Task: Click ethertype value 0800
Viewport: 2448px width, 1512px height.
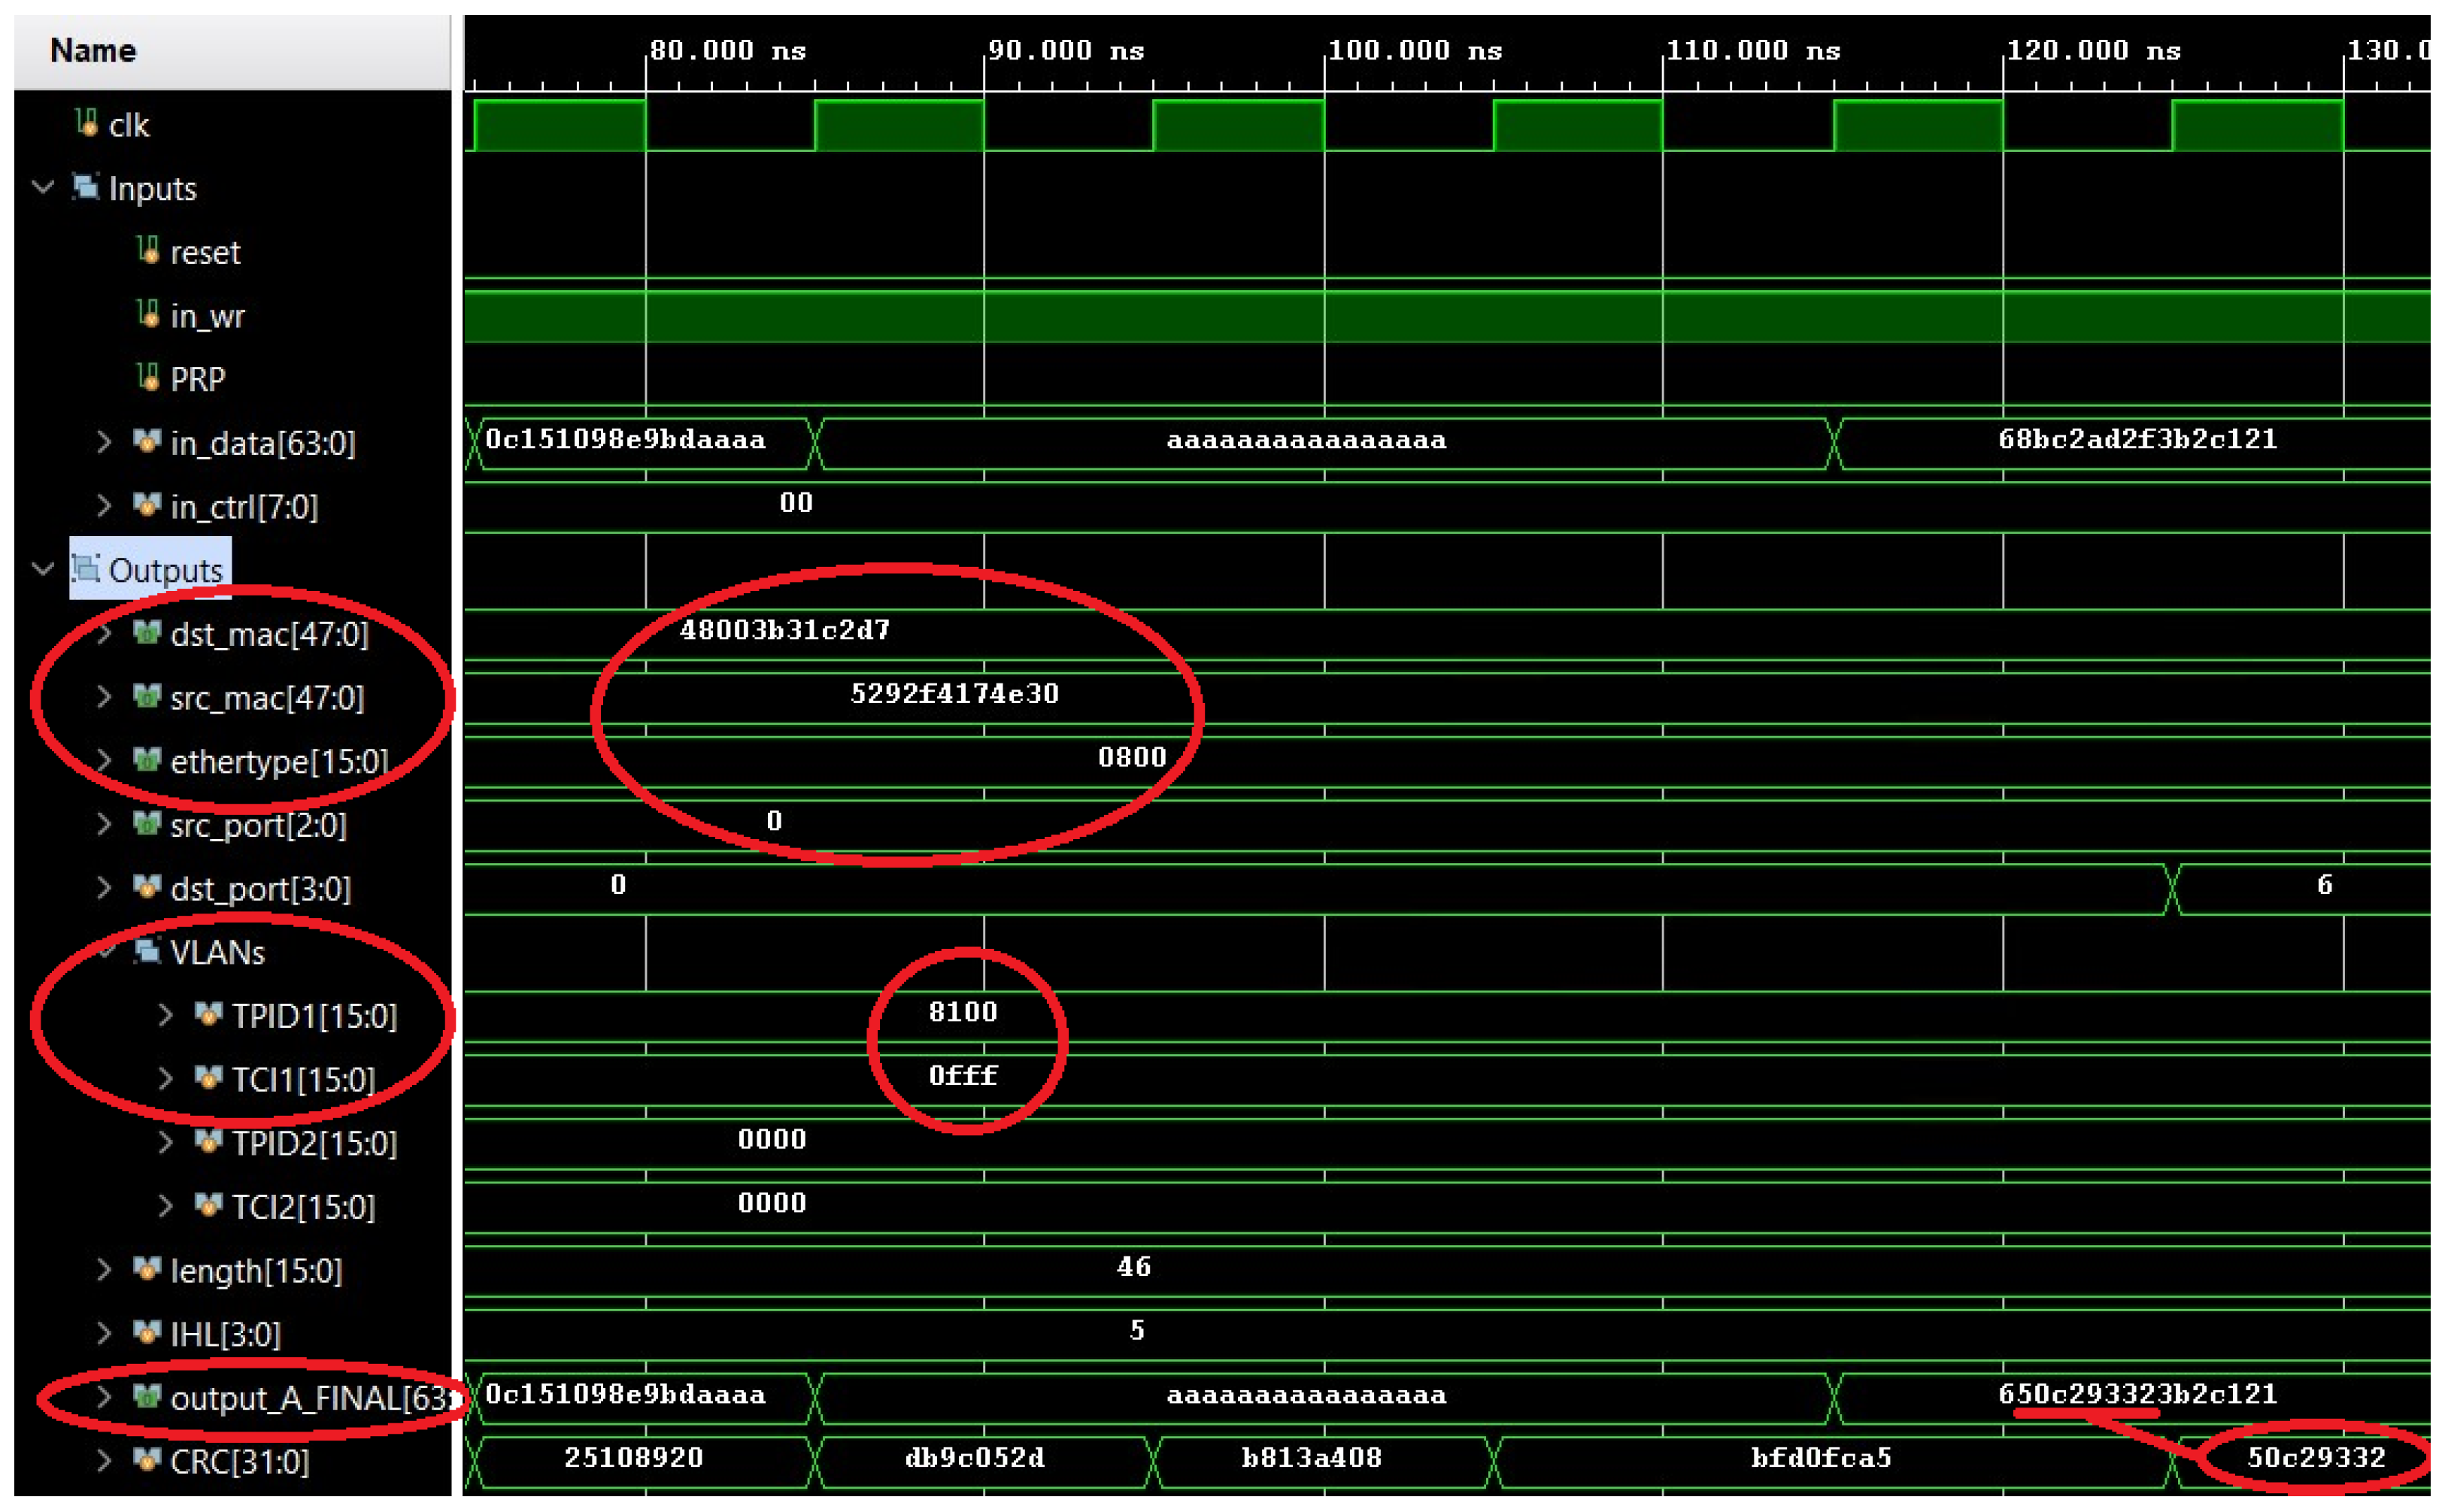Action: tap(1132, 757)
